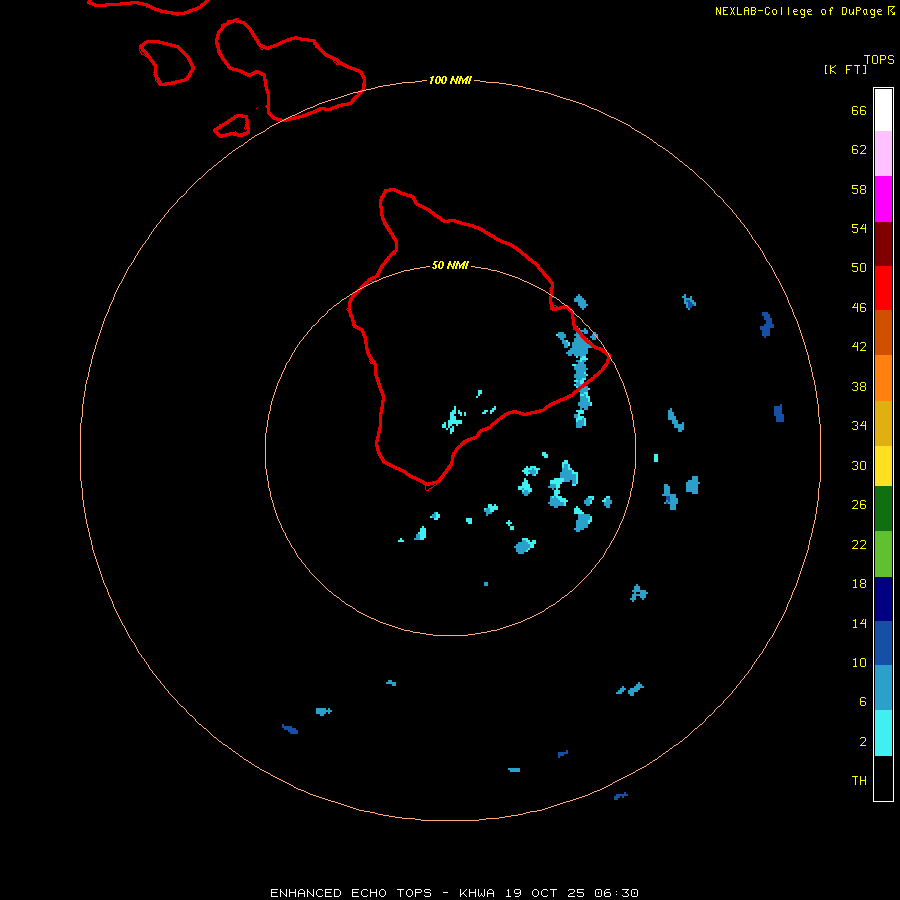The width and height of the screenshot is (900, 900).
Task: Click the bright yellow legend swatch
Action: [883, 465]
